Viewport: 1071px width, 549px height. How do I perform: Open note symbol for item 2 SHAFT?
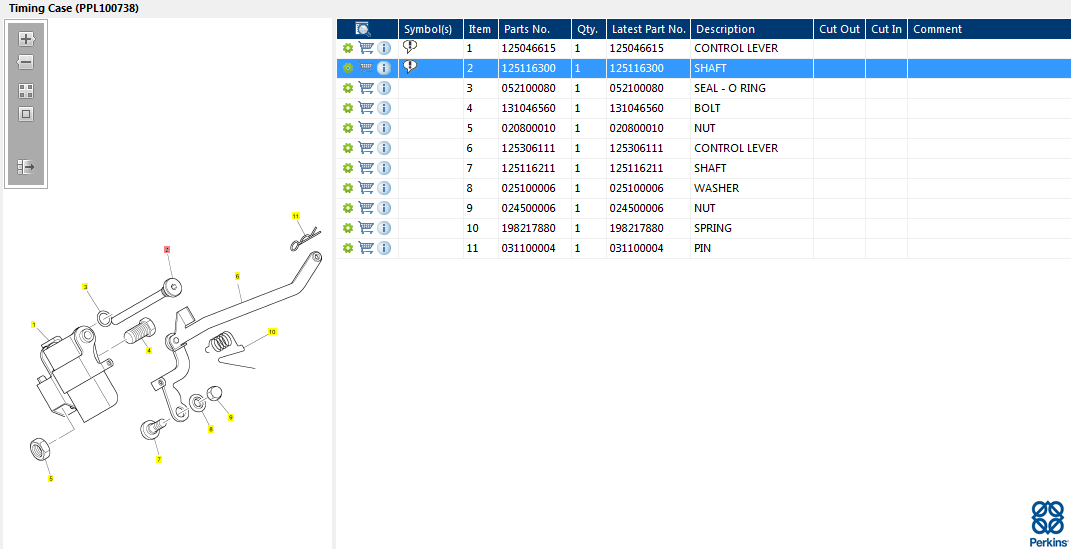click(410, 67)
